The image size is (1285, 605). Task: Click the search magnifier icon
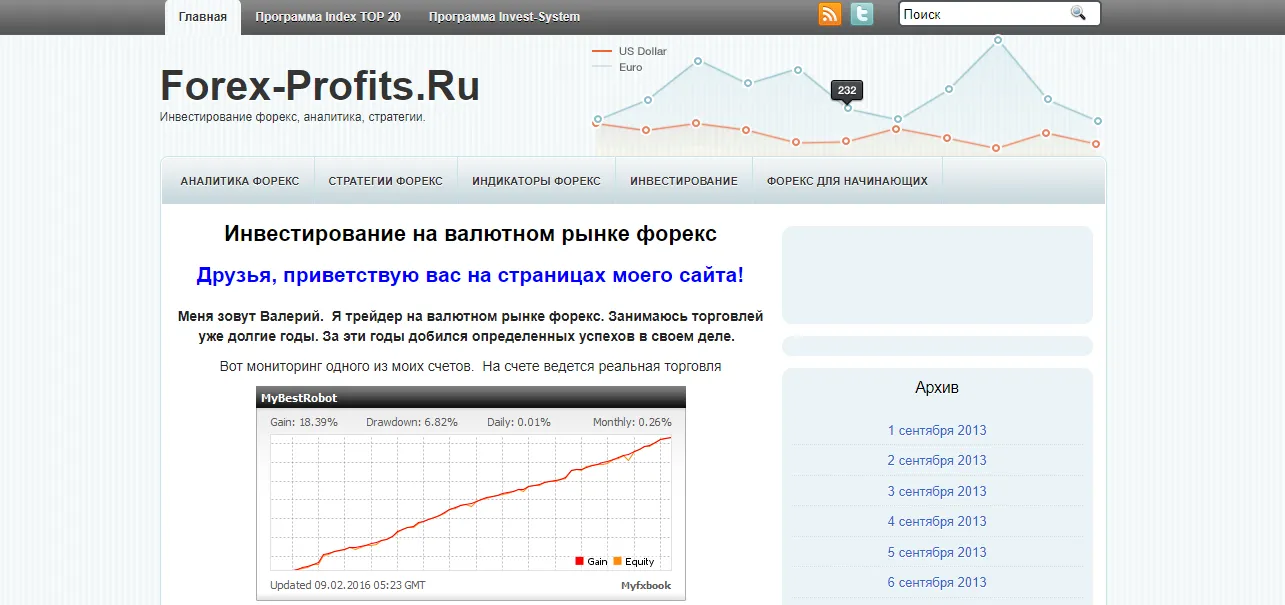click(x=1078, y=13)
